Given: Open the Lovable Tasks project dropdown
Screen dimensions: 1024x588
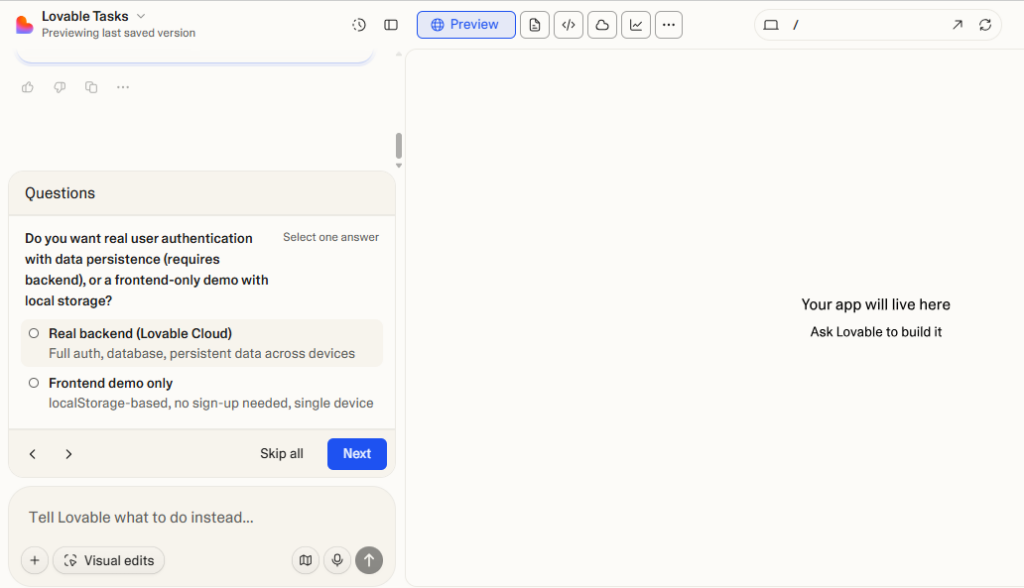Looking at the screenshot, I should pos(139,16).
